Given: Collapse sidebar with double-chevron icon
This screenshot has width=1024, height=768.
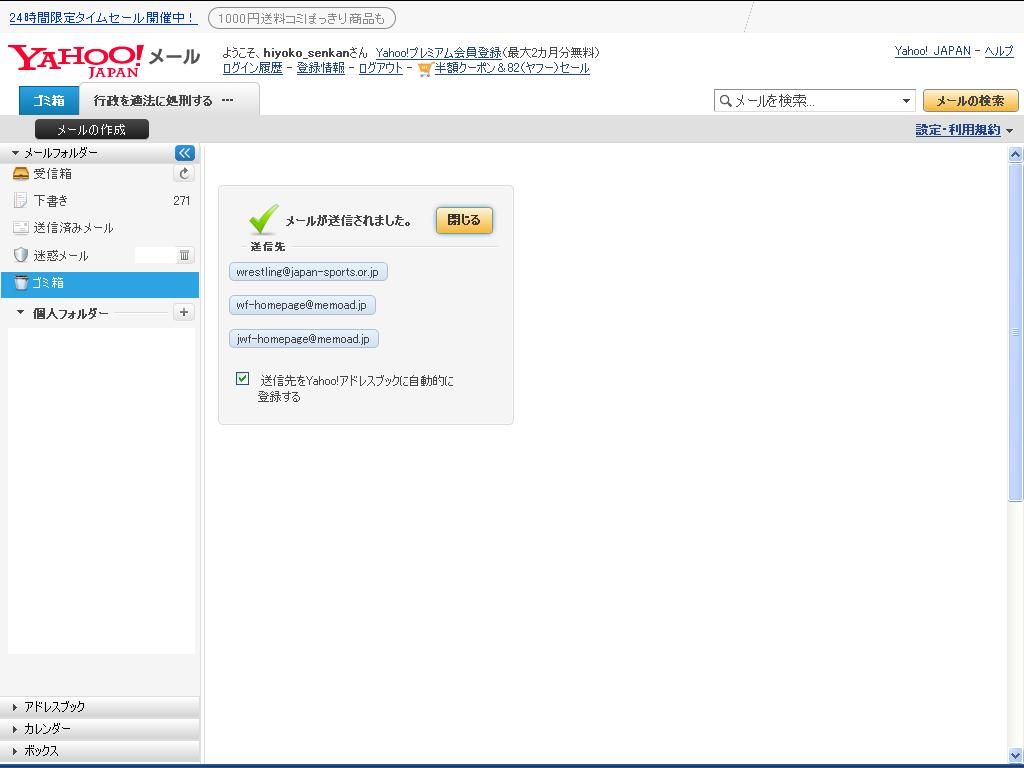Looking at the screenshot, I should click(184, 153).
